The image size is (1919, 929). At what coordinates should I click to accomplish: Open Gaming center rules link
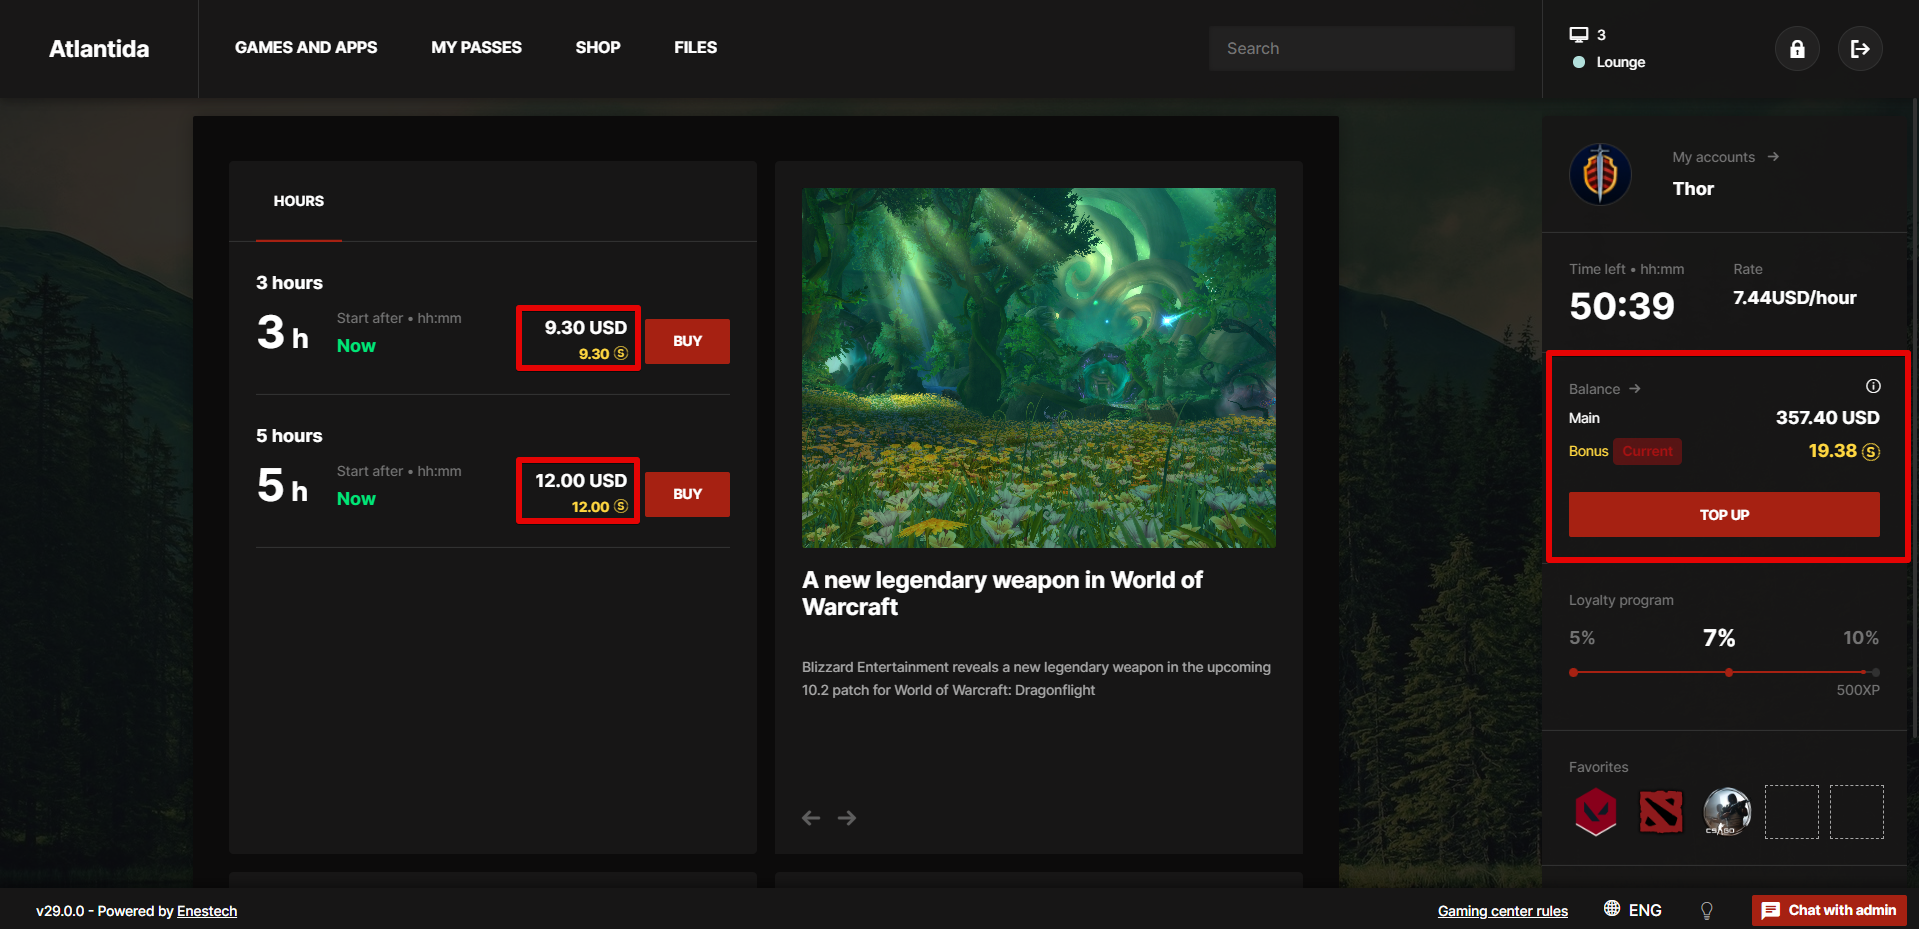click(1502, 911)
